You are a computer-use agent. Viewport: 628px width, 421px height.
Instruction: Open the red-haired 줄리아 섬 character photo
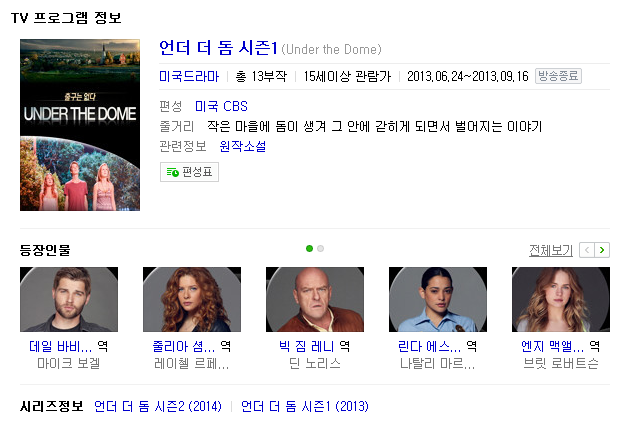click(x=192, y=299)
